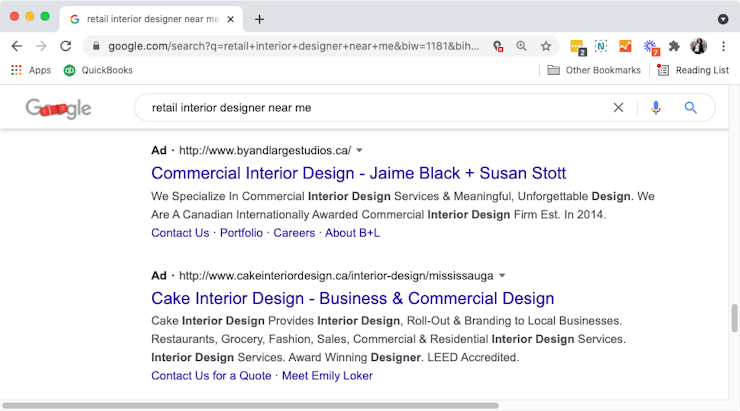Open the Chrome three-dot menu
The width and height of the screenshot is (740, 411).
click(723, 46)
